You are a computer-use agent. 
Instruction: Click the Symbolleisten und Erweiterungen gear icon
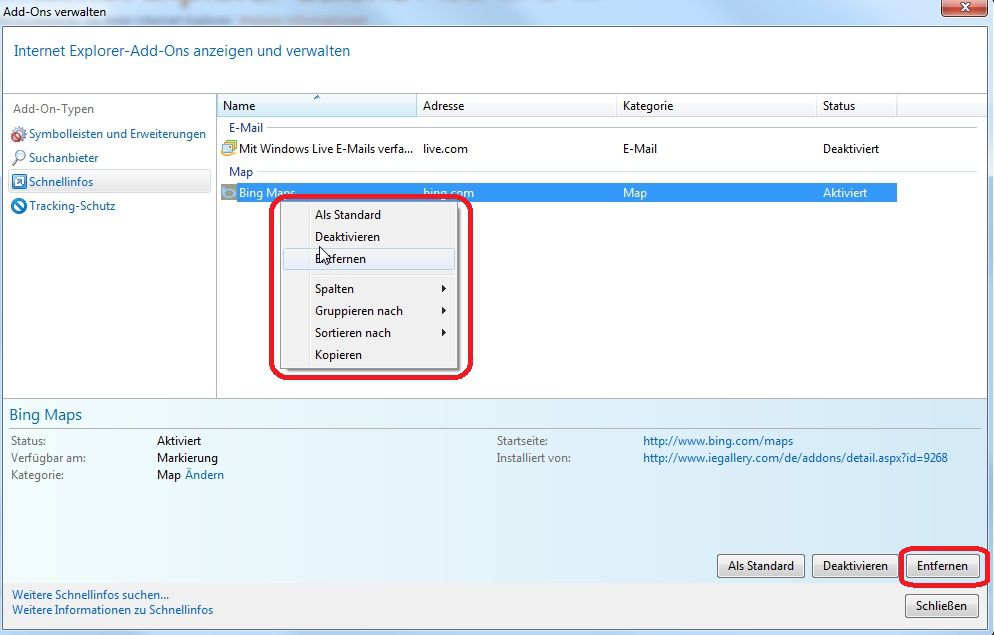tap(18, 134)
